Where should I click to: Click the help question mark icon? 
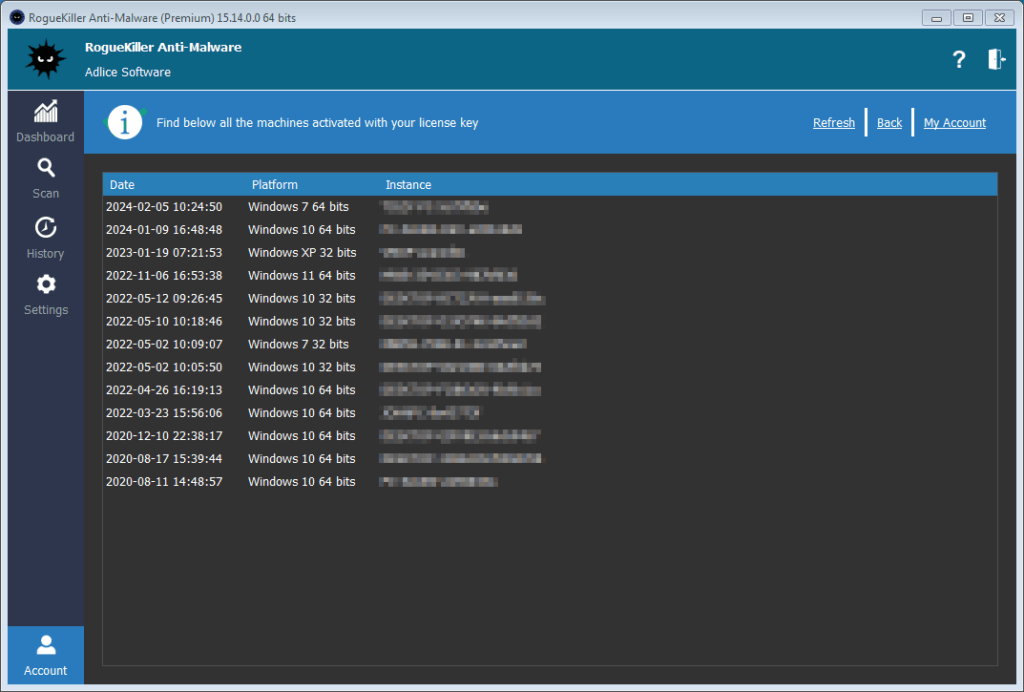click(x=958, y=60)
